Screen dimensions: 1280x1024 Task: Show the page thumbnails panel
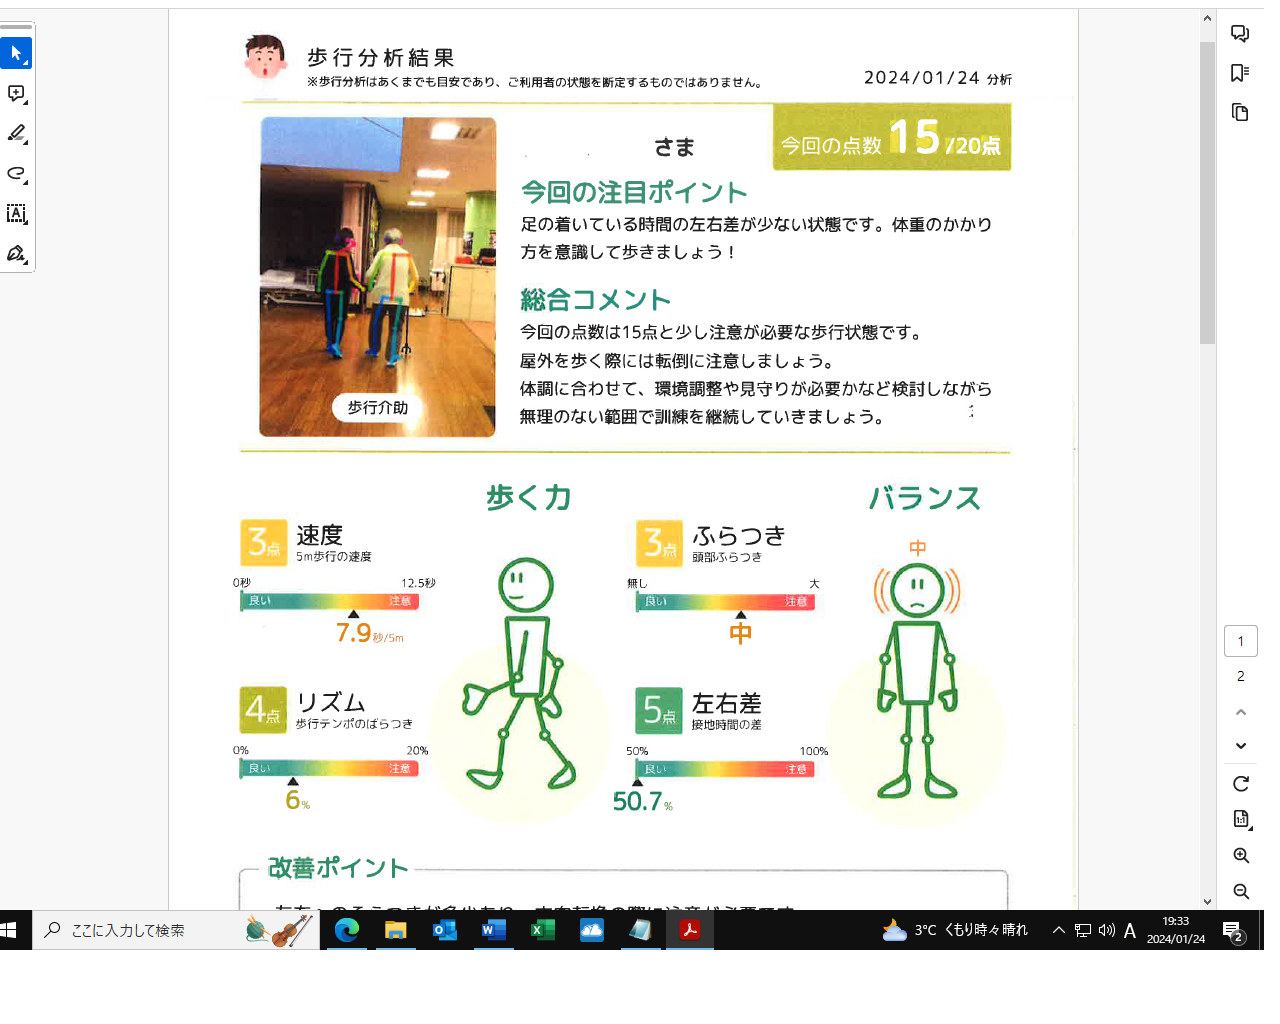1240,112
